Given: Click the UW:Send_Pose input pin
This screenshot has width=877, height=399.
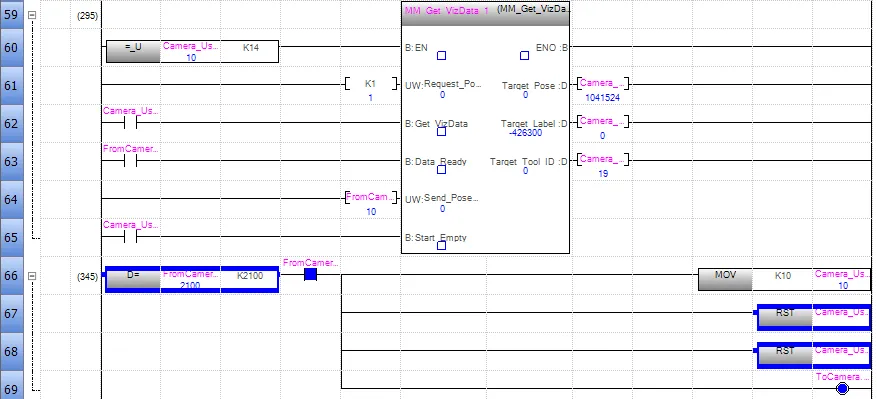Looking at the screenshot, I should point(442,199).
